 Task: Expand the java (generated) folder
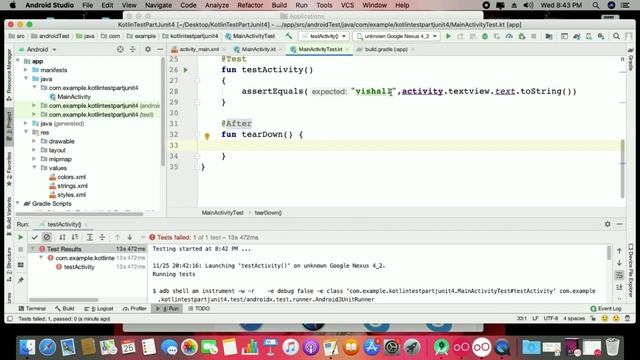click(x=26, y=123)
